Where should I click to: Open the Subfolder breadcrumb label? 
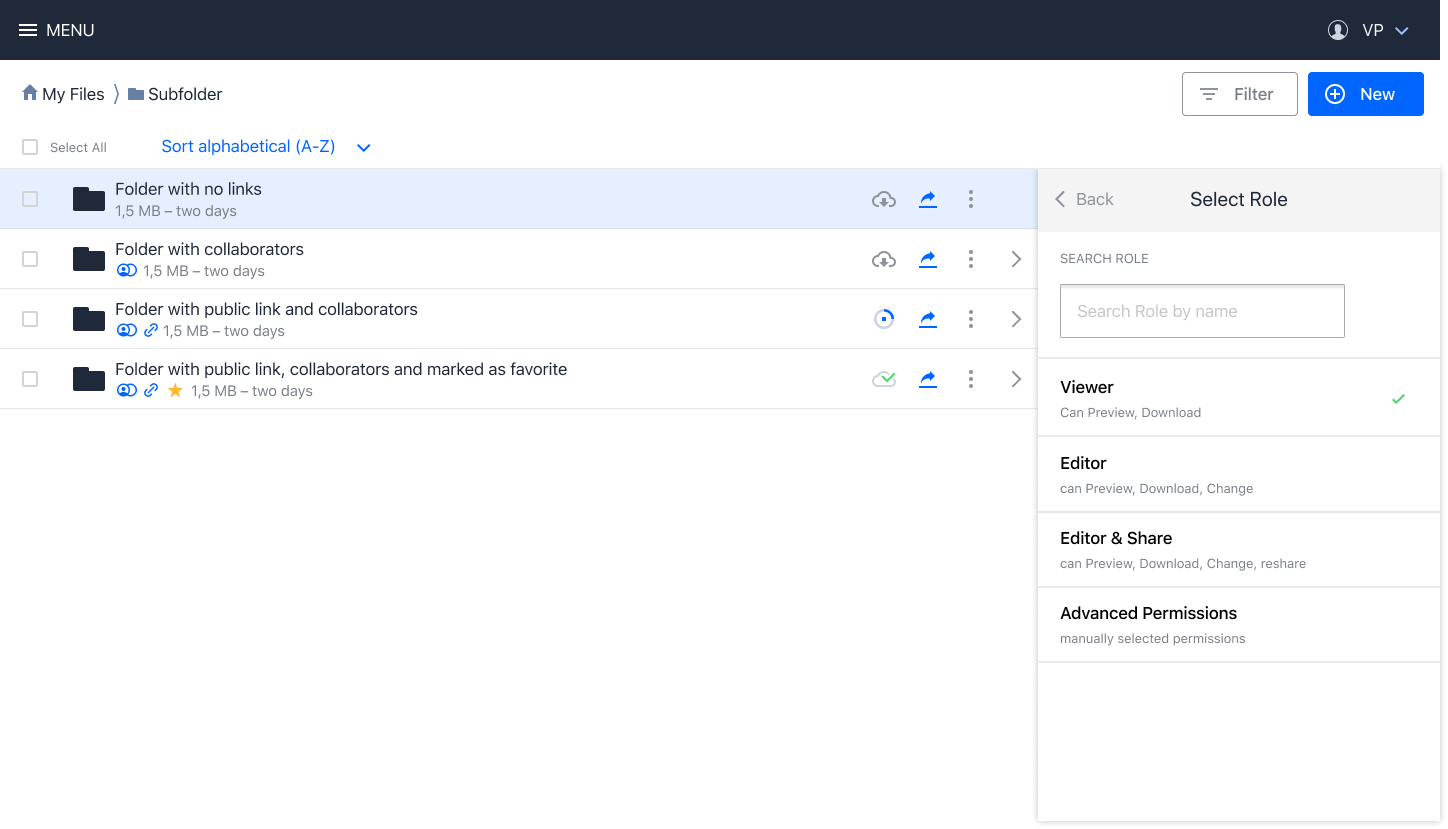[x=185, y=94]
